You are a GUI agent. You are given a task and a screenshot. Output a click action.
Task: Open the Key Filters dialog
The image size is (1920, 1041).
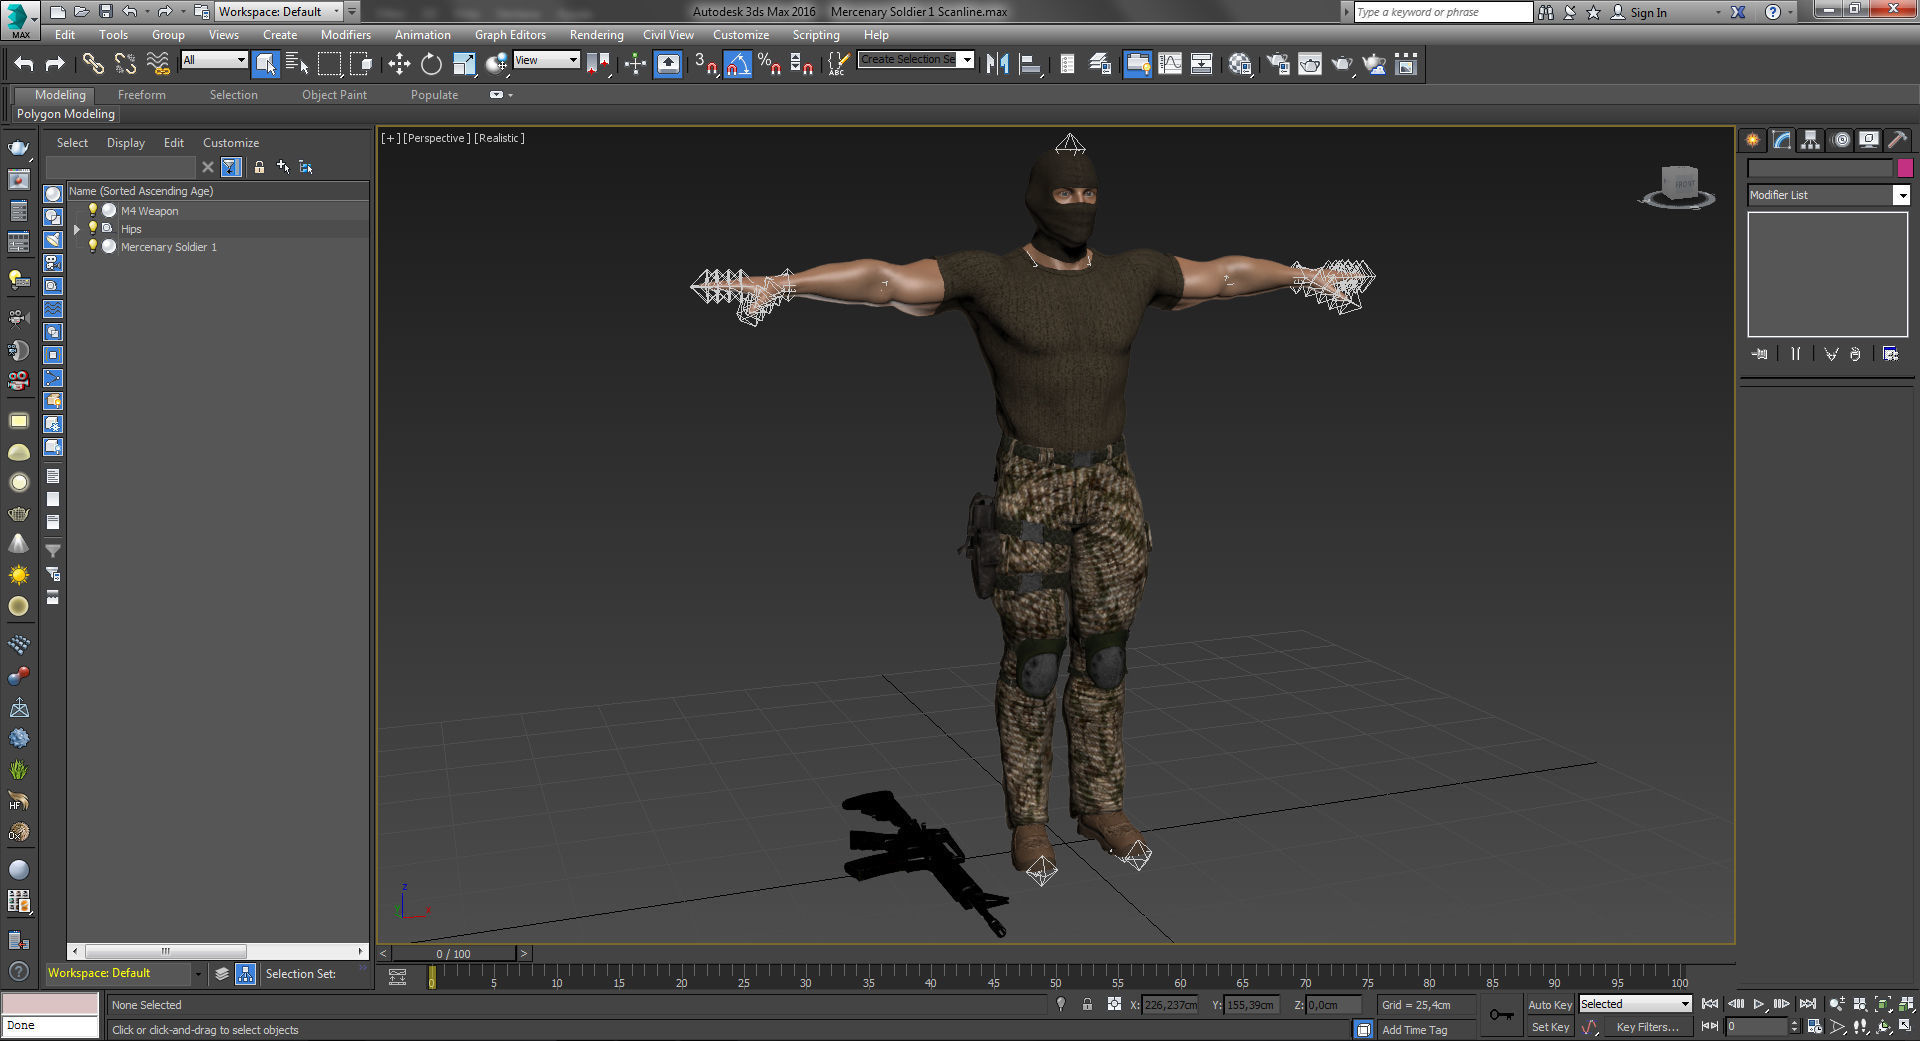coord(1646,1027)
